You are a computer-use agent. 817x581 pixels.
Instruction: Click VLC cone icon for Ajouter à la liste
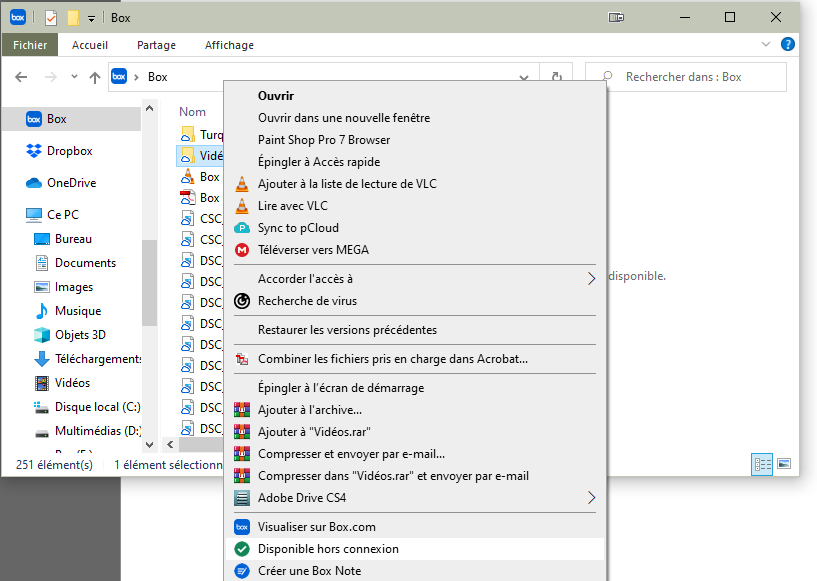tap(242, 184)
